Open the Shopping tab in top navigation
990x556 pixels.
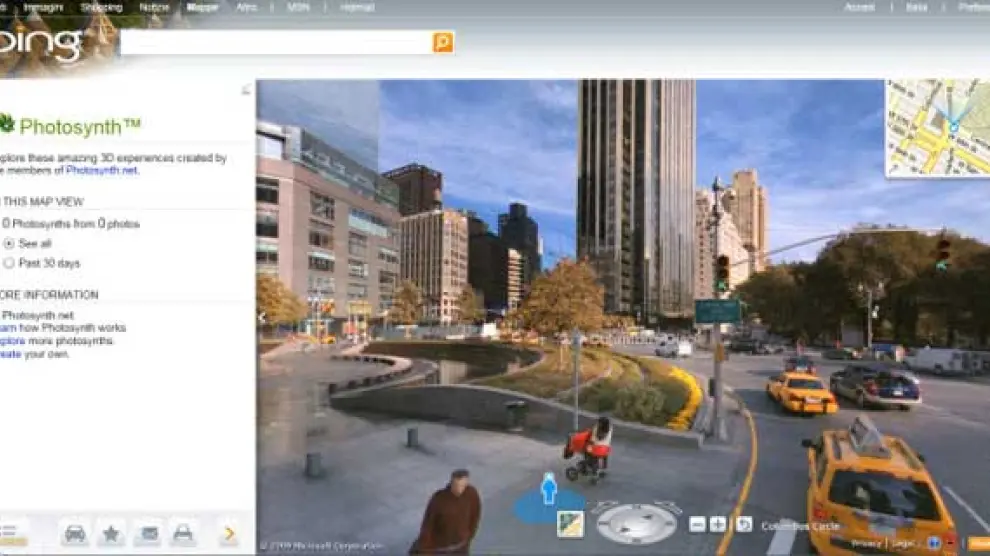100,7
